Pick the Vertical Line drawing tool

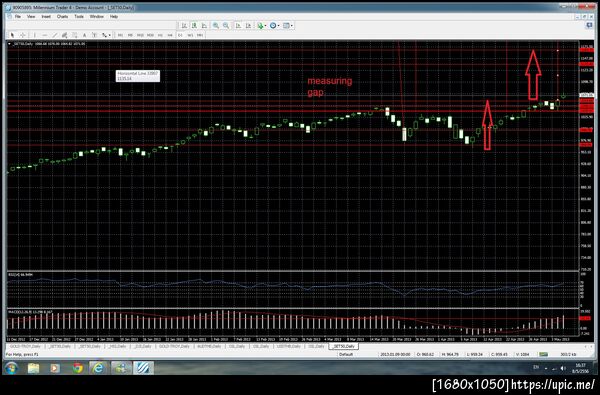(35, 35)
